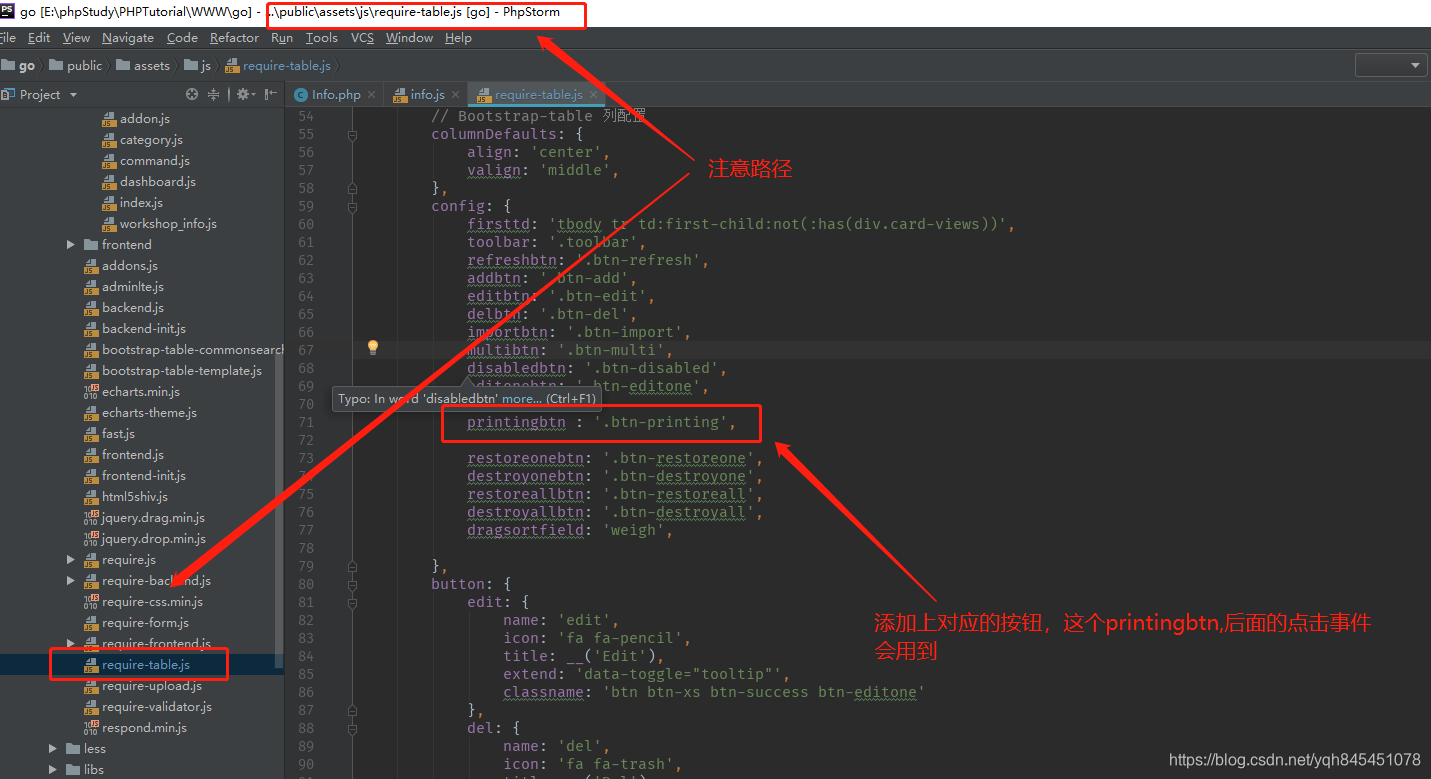Click the collapse all icon in Project panel
This screenshot has height=779, width=1431.
click(x=213, y=94)
